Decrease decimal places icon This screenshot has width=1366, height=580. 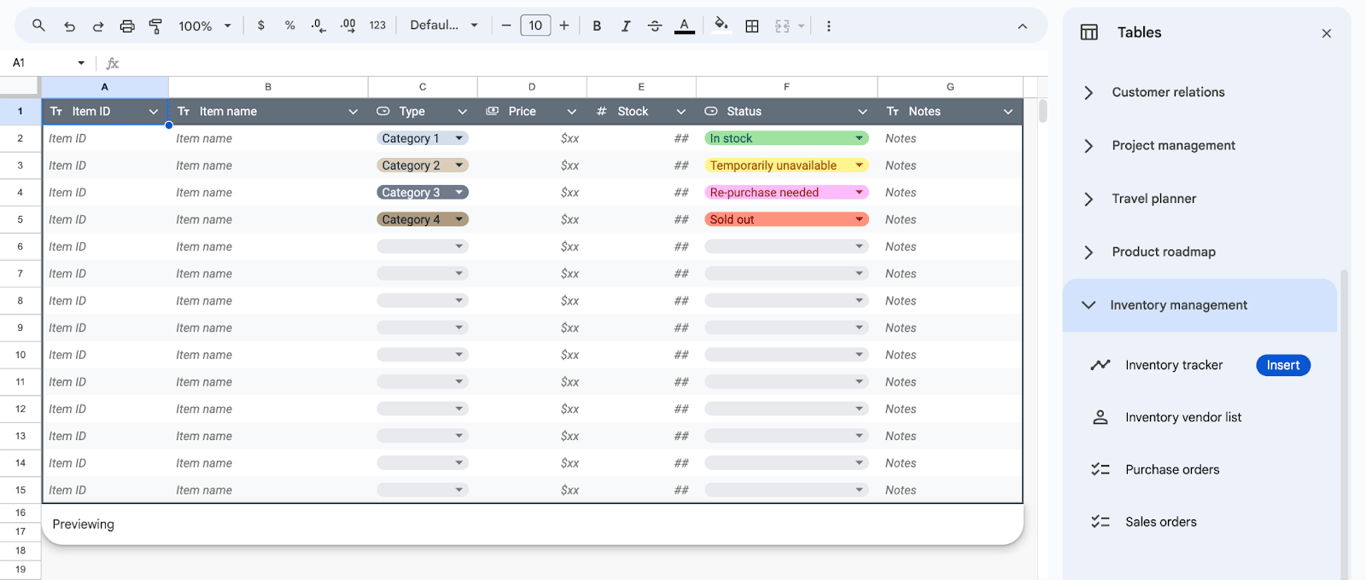point(319,26)
